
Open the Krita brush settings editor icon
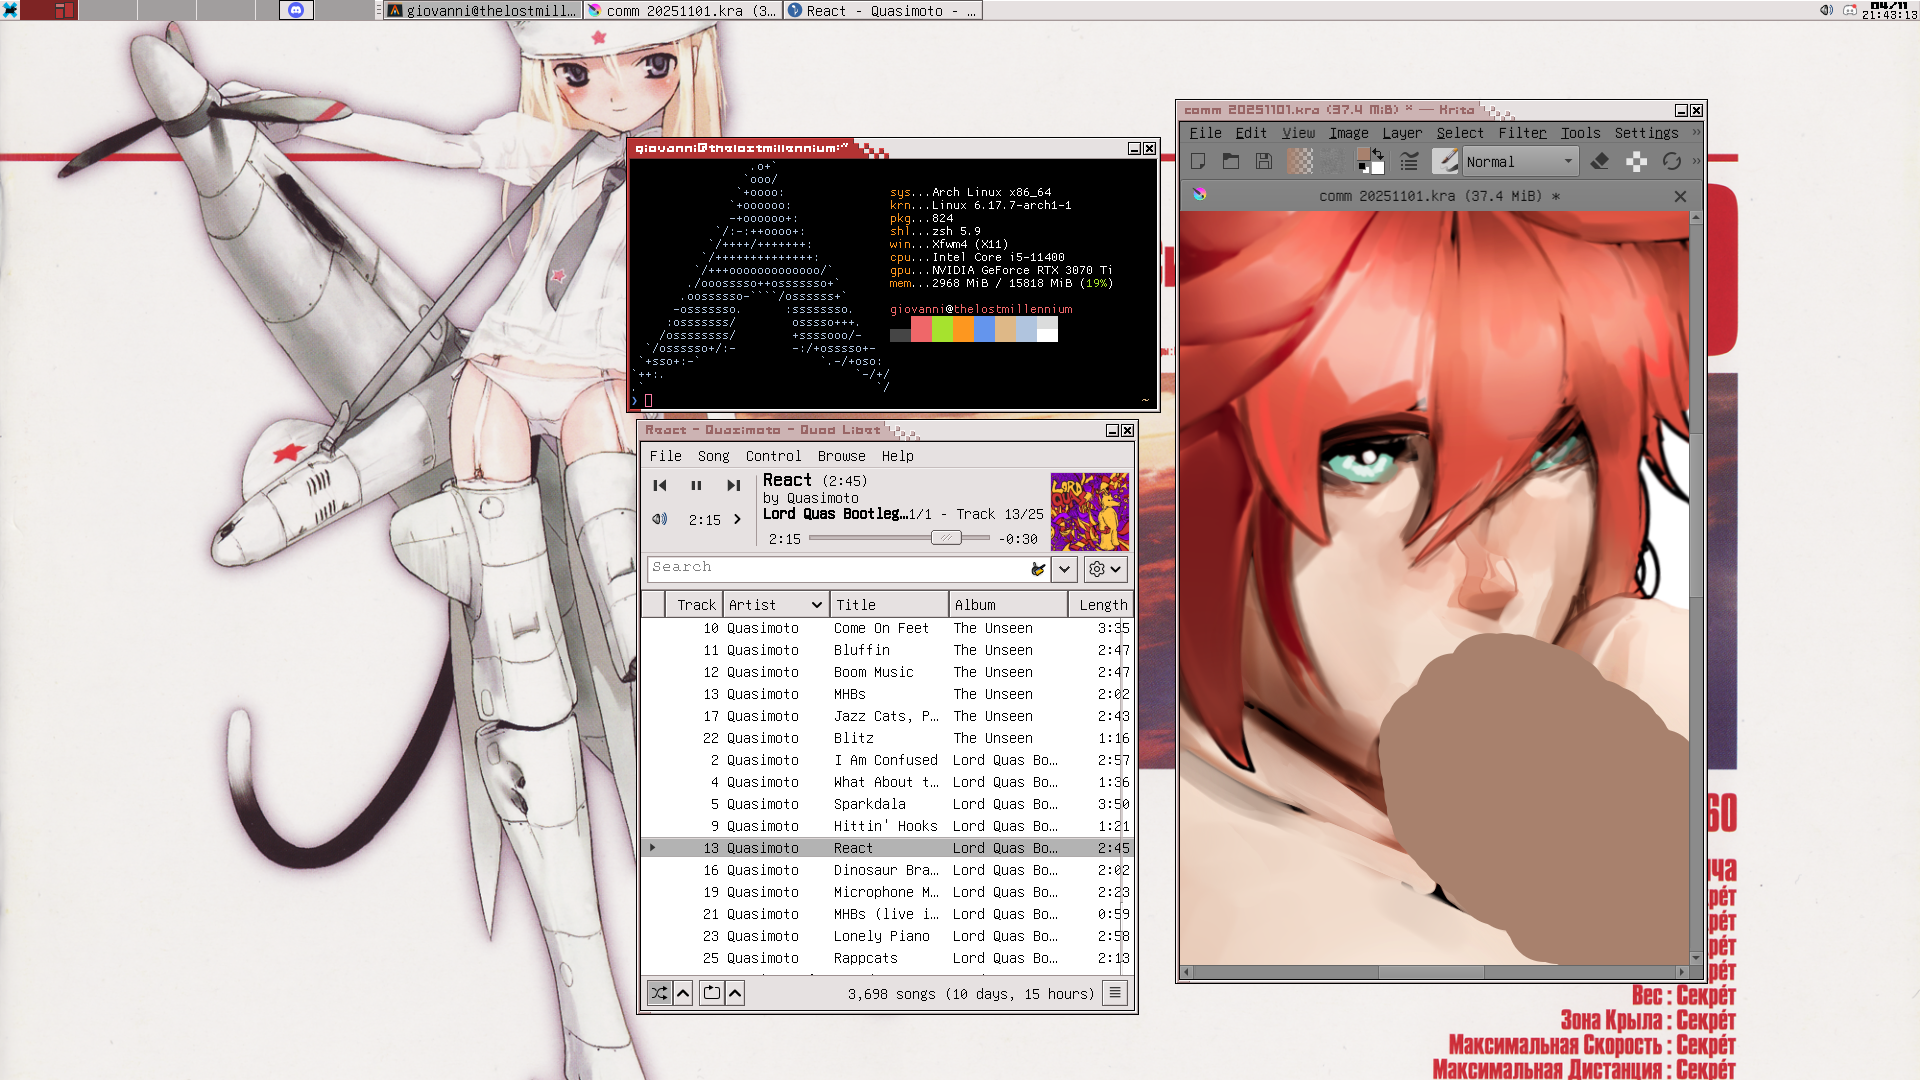coord(1409,161)
